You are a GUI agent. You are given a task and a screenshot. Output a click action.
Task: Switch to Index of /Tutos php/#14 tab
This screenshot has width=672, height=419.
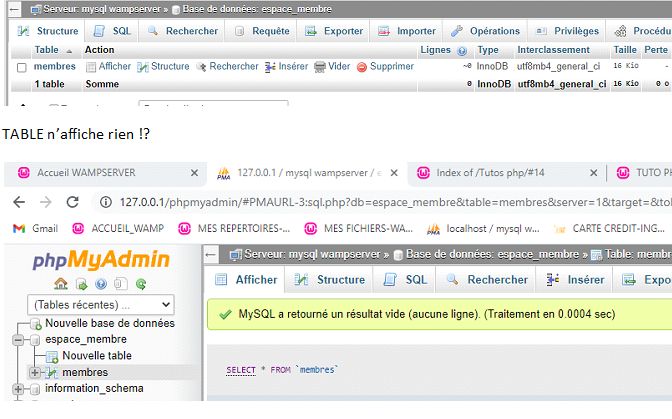(490, 173)
